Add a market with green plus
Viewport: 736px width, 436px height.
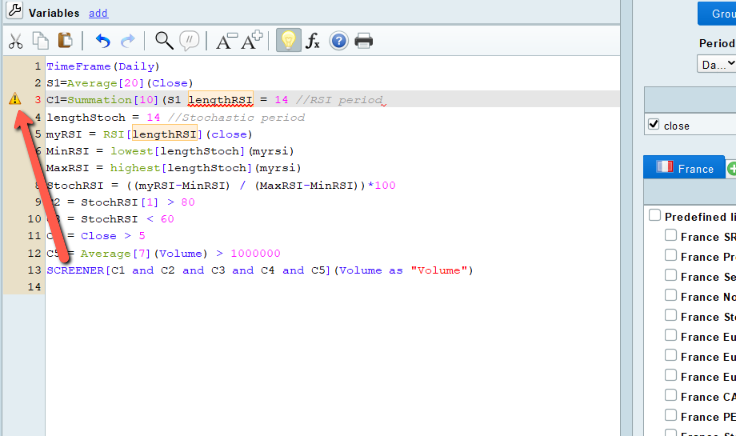(x=731, y=168)
